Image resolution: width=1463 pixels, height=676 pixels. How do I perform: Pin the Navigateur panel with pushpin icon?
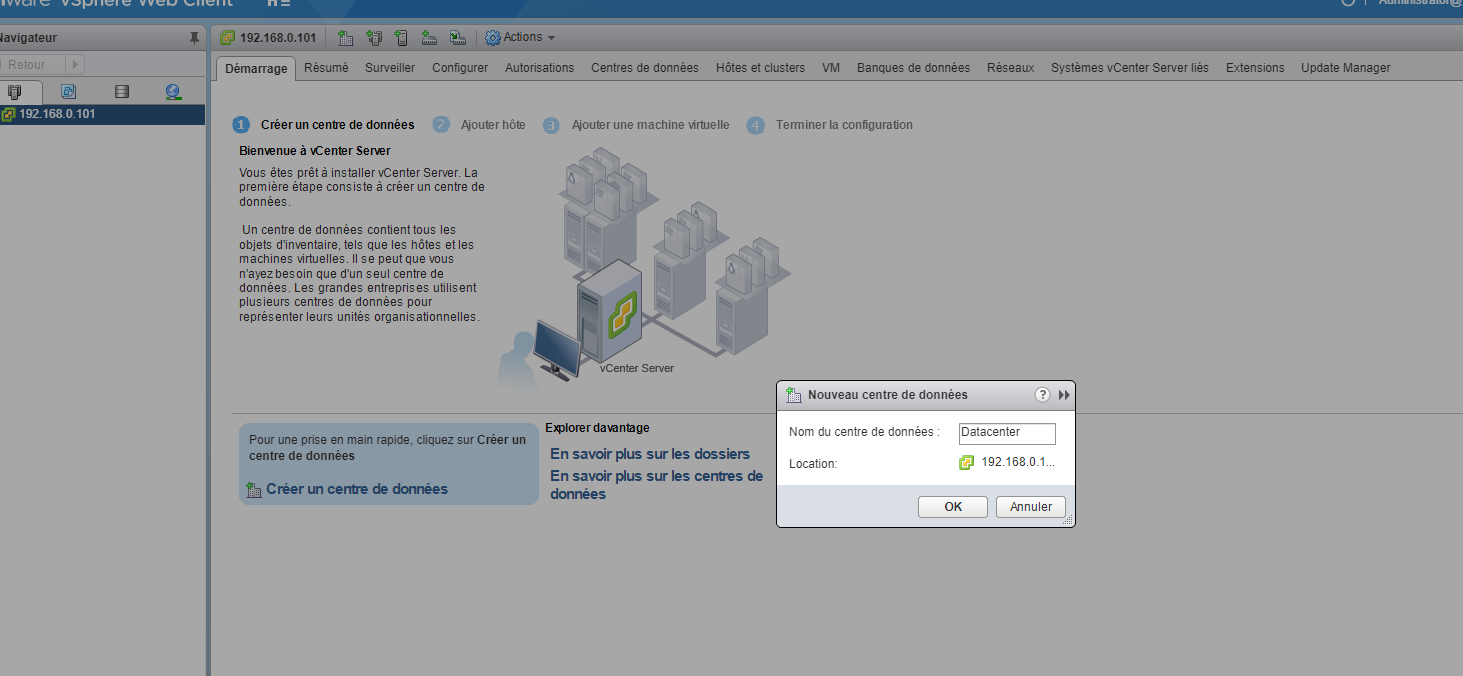[x=194, y=38]
